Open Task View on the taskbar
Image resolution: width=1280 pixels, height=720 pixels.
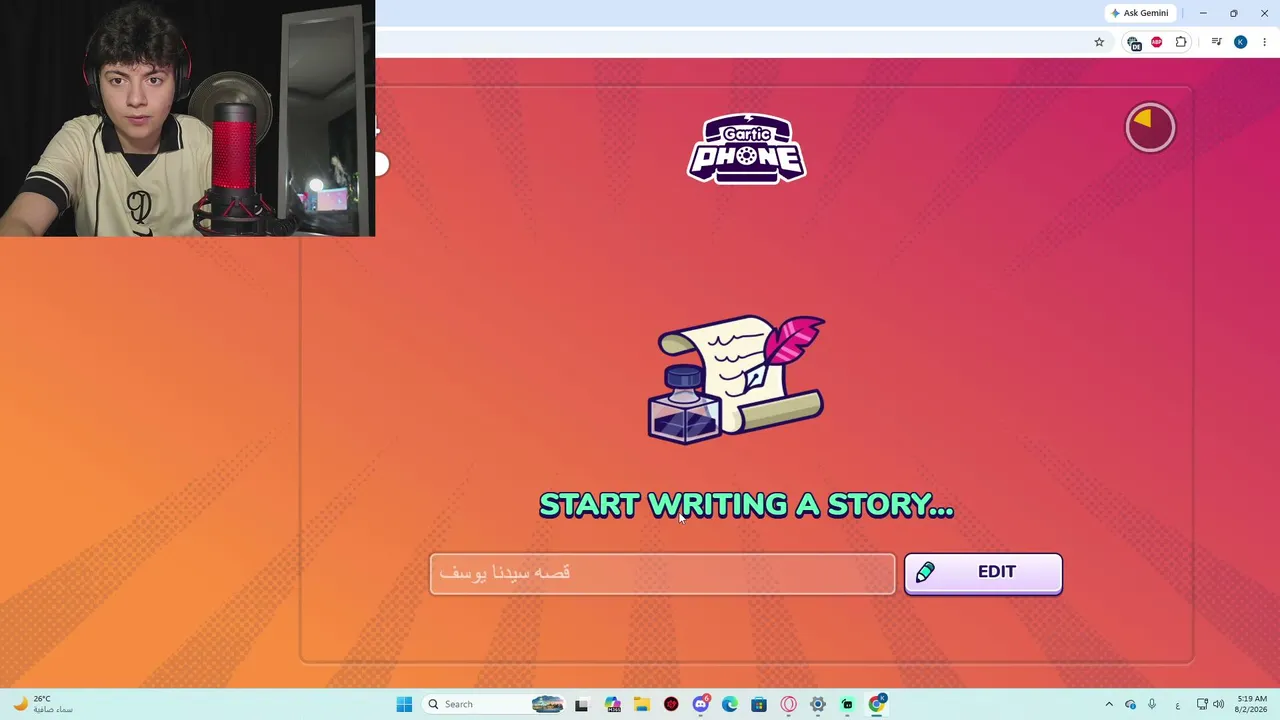tap(581, 704)
